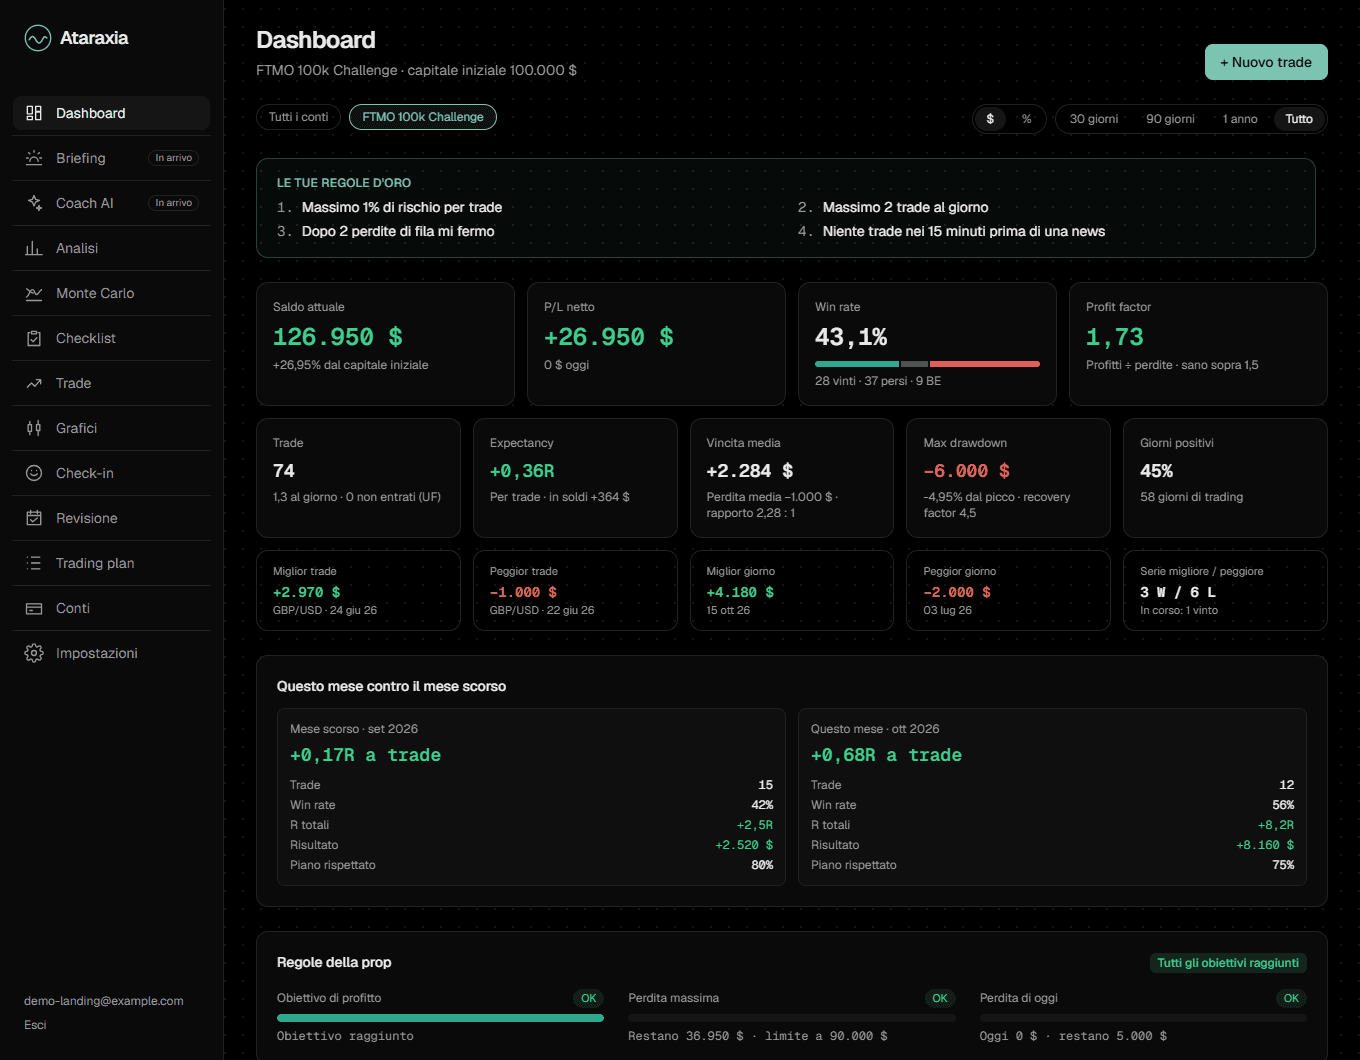The width and height of the screenshot is (1360, 1060).
Task: Click the Grafici candlestick icon
Action: (x=34, y=428)
